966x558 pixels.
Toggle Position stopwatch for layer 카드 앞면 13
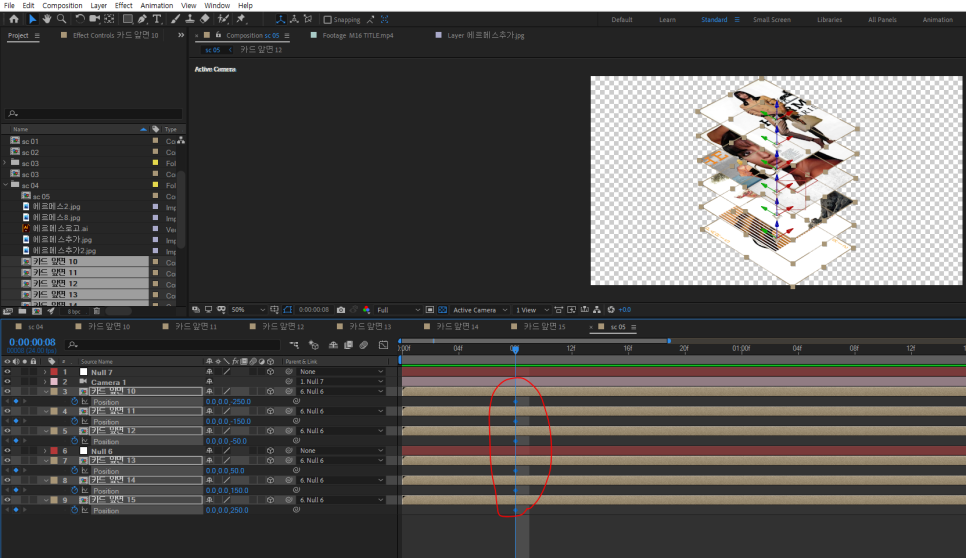[75, 471]
